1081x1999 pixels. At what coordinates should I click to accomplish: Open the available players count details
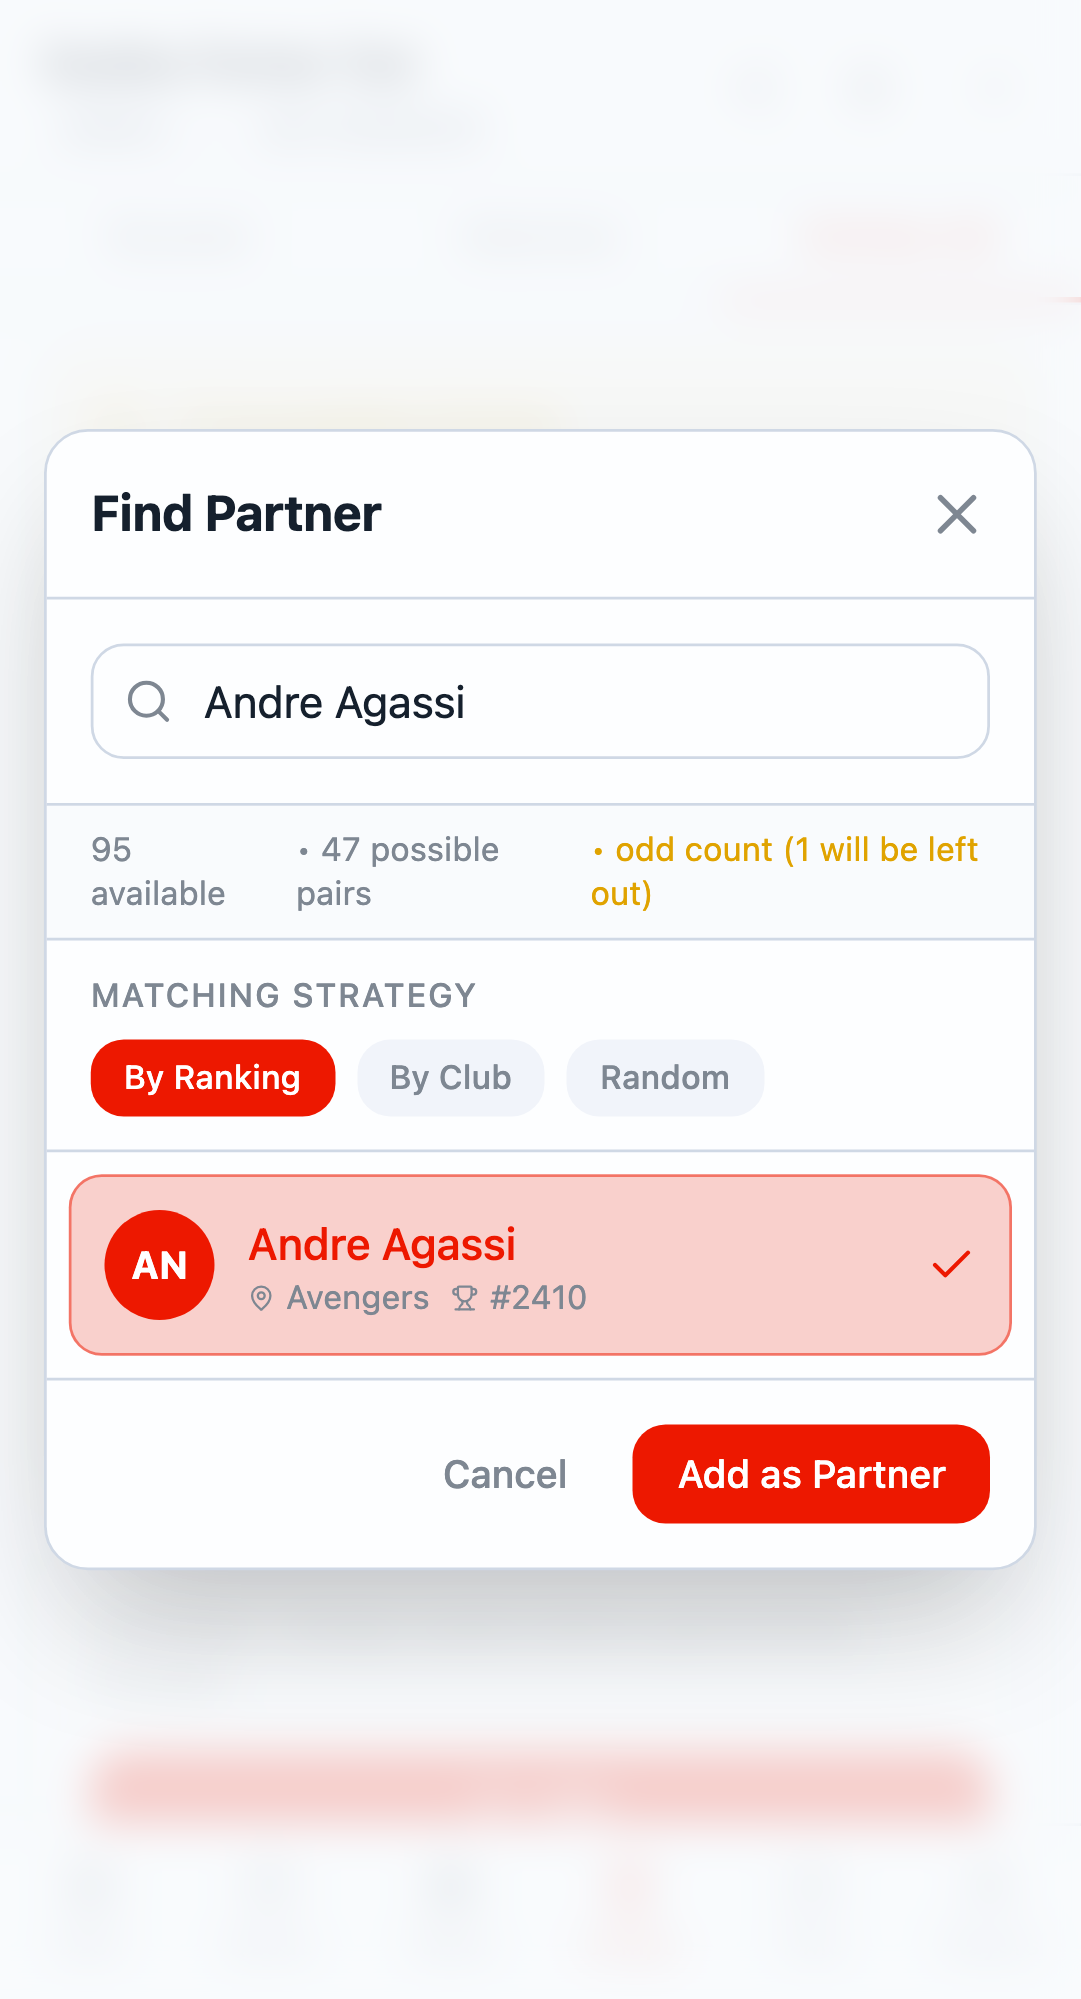[157, 871]
